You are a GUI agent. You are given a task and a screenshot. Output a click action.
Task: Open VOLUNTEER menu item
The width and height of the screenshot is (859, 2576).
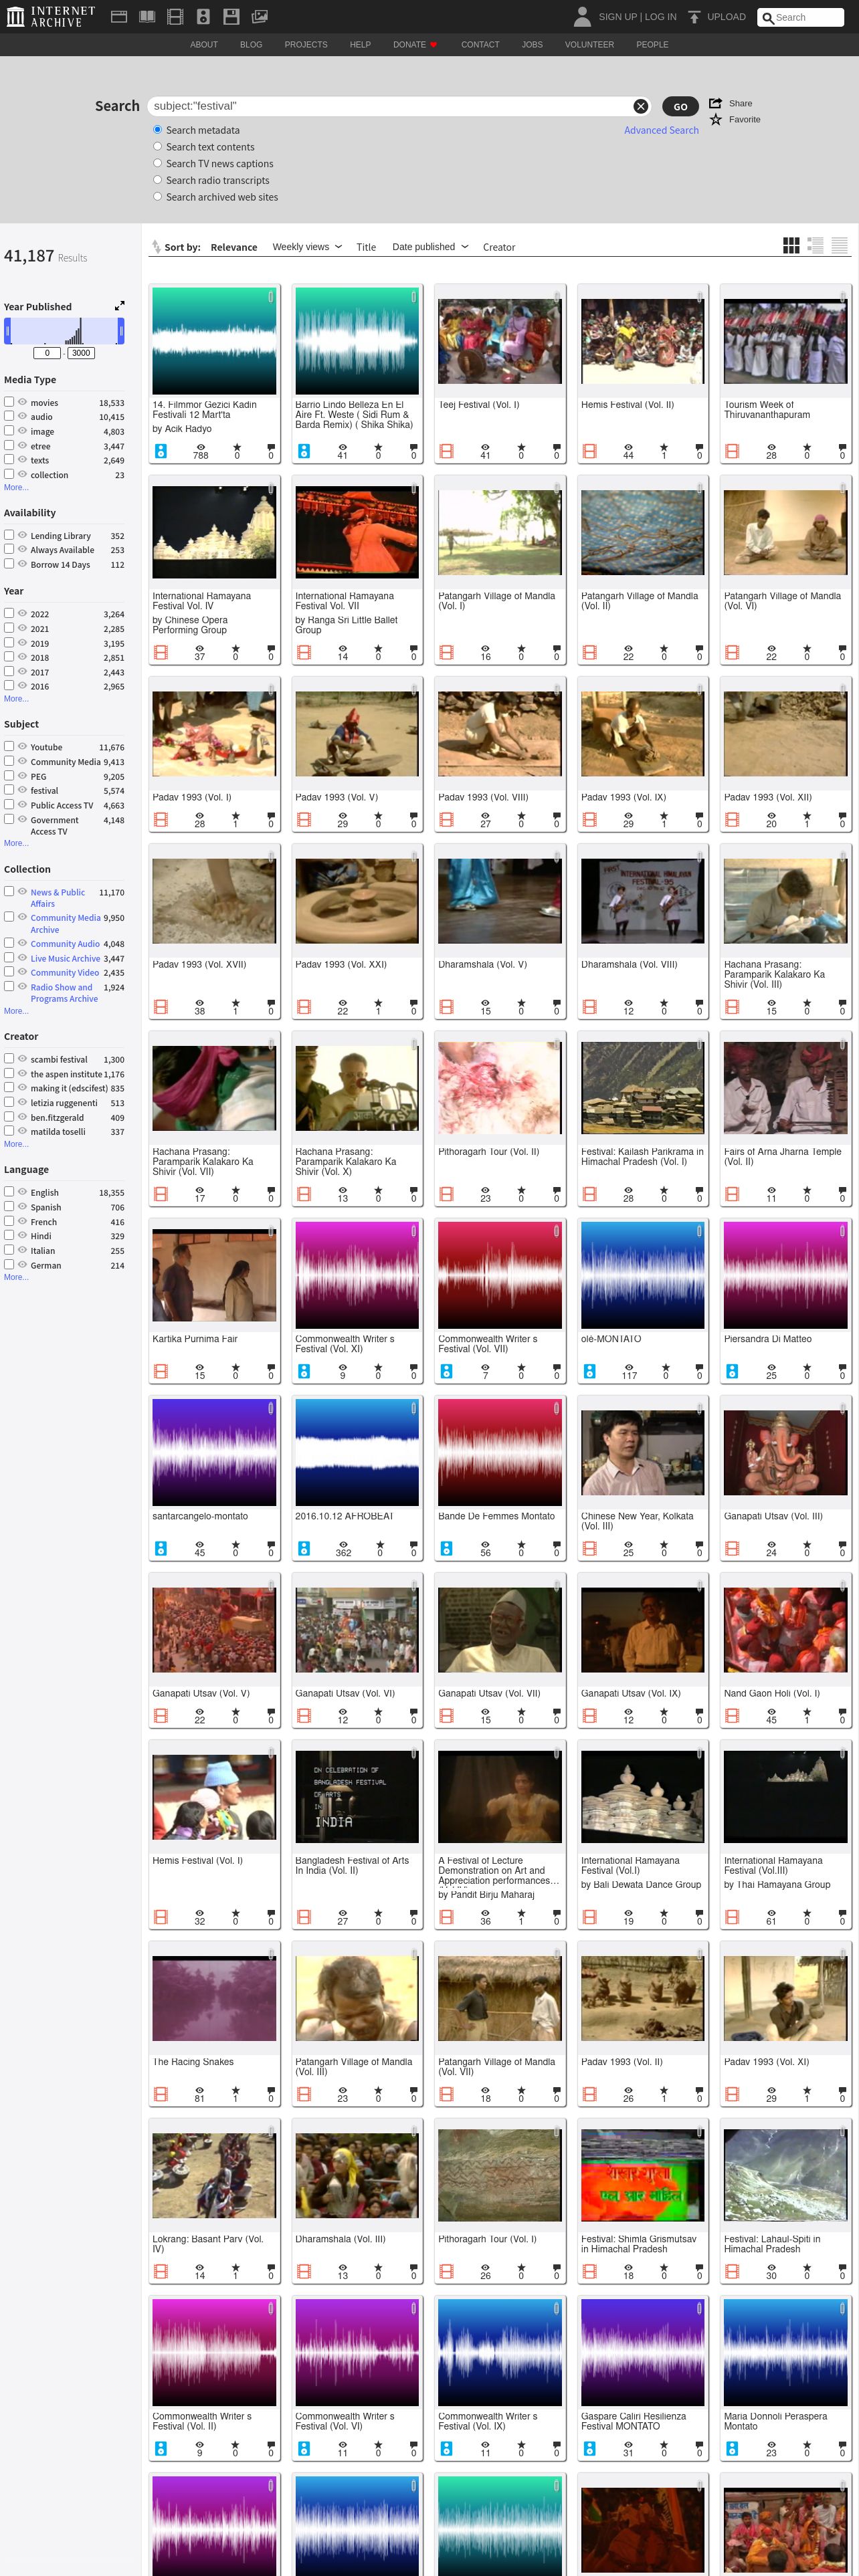click(x=590, y=45)
